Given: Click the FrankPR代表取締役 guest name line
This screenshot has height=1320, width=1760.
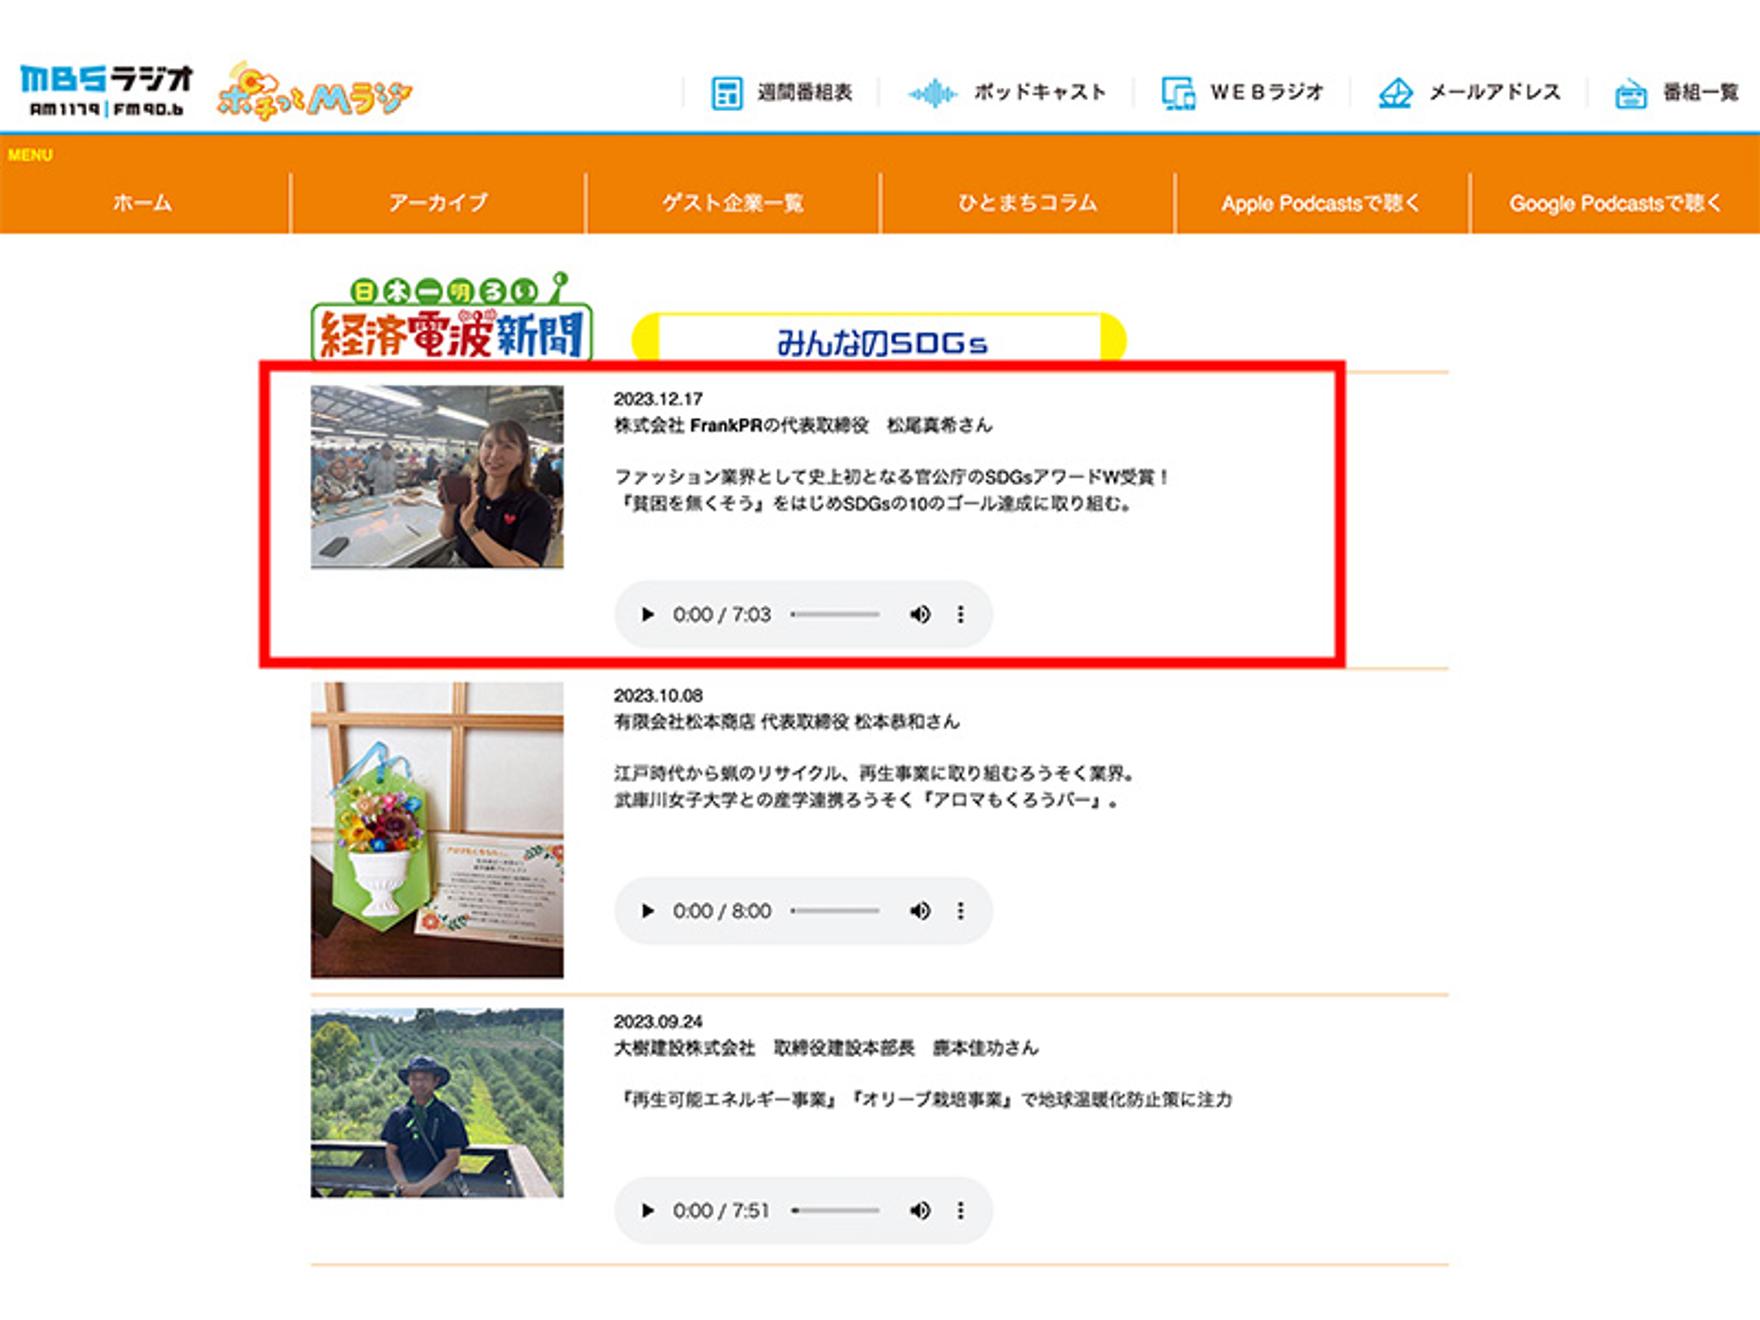Looking at the screenshot, I should tap(803, 425).
